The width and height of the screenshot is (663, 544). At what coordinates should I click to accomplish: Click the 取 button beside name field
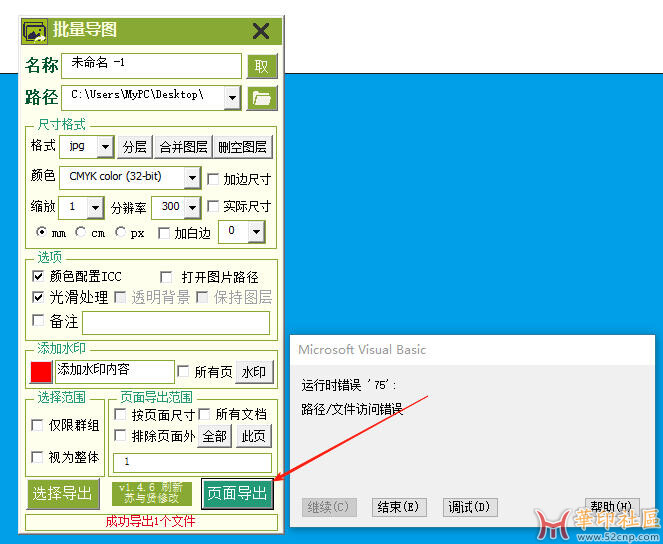click(x=261, y=66)
